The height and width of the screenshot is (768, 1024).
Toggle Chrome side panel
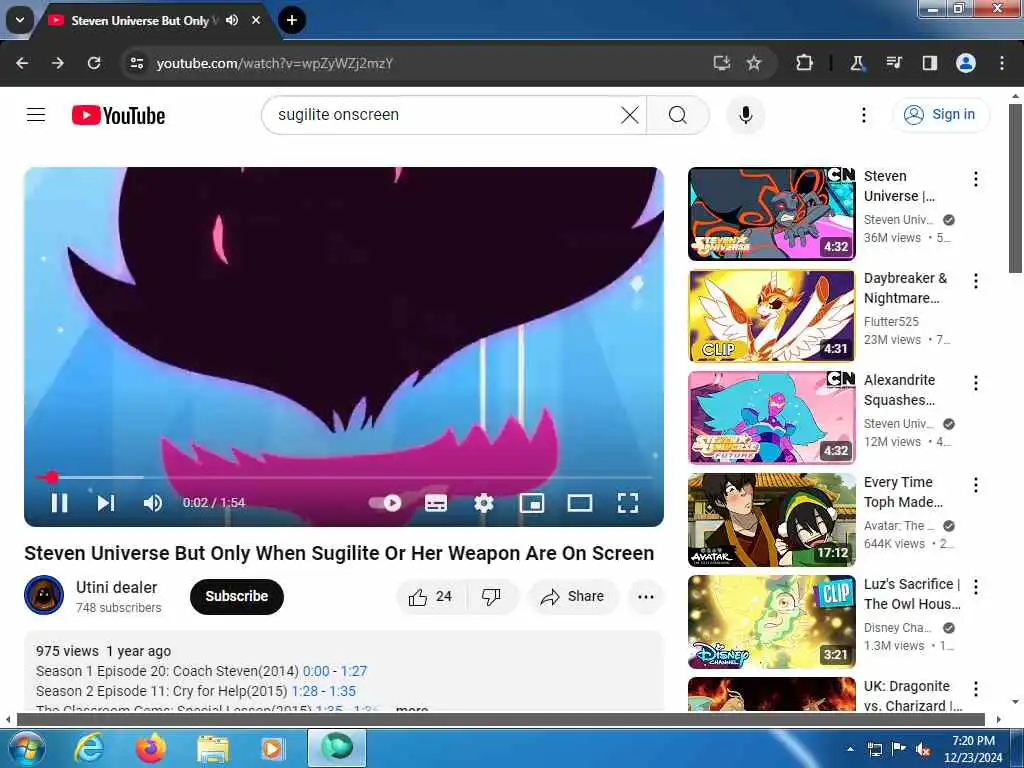[929, 63]
